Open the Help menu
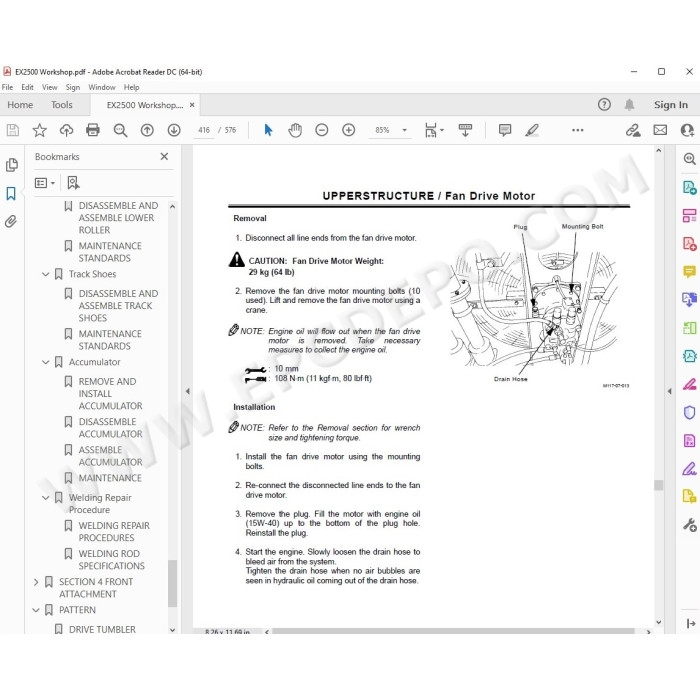The width and height of the screenshot is (700, 700). pos(131,87)
